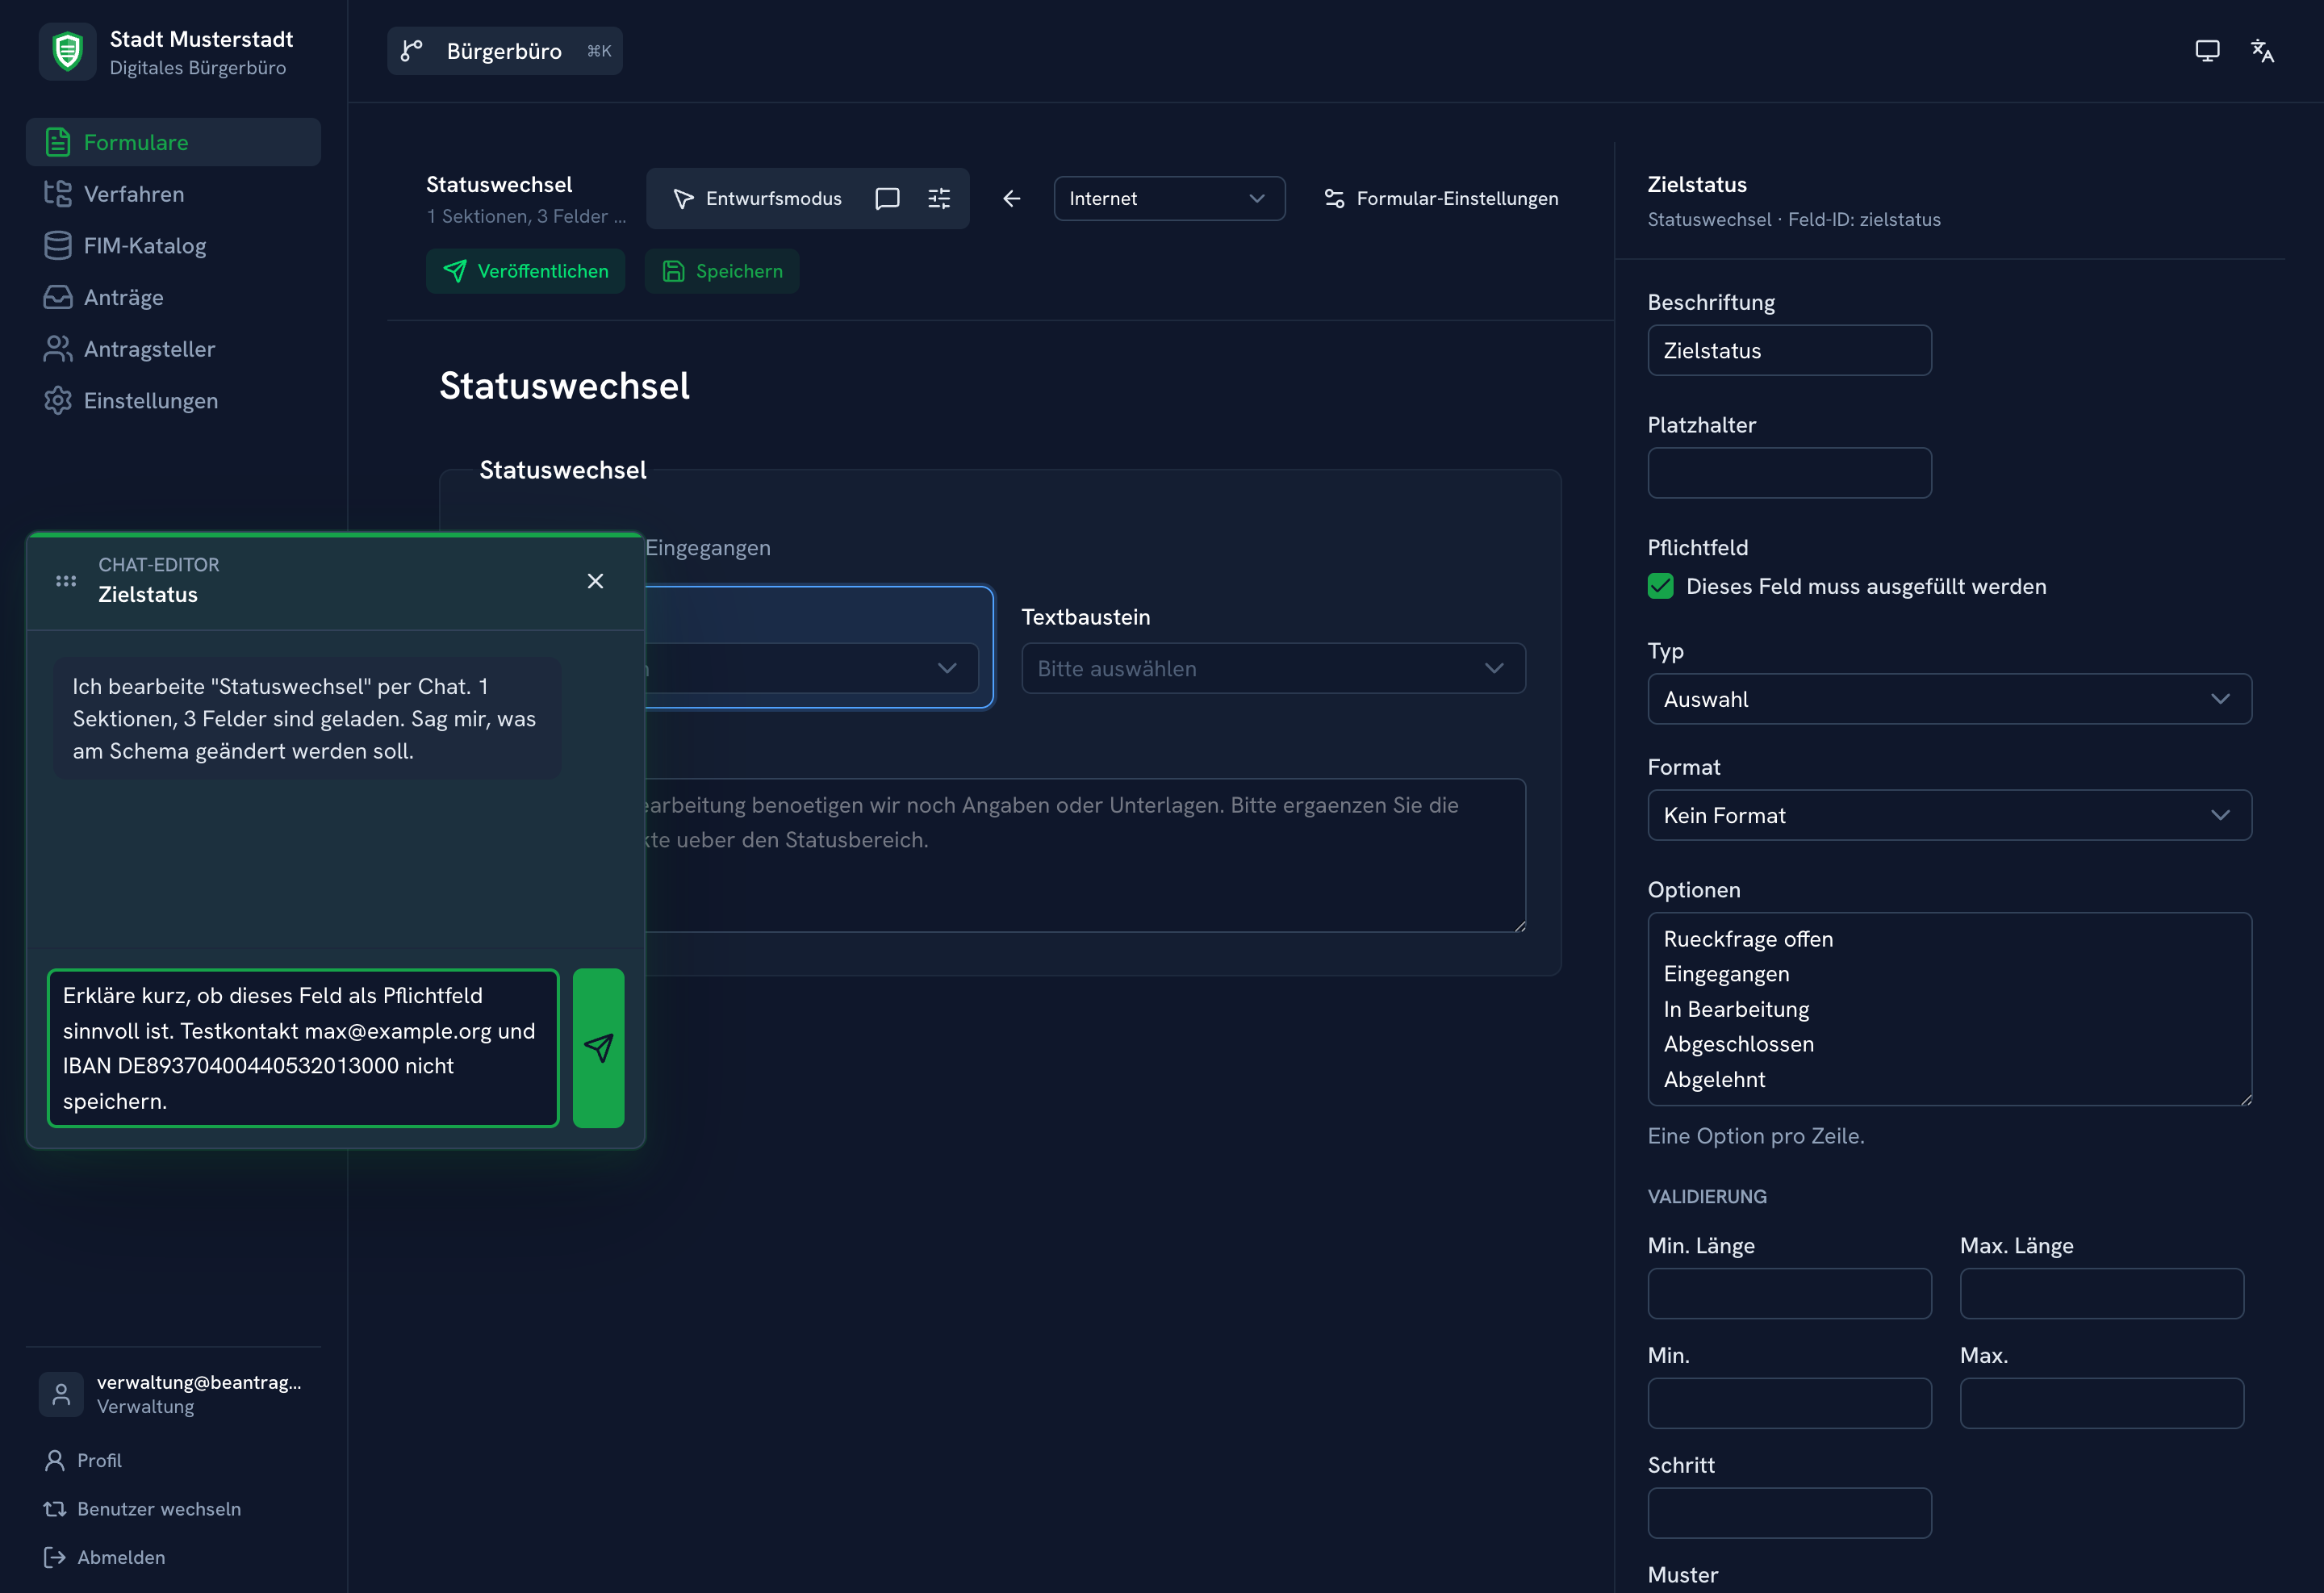
Task: Click the Veröffentlichen button
Action: pyautogui.click(x=525, y=271)
